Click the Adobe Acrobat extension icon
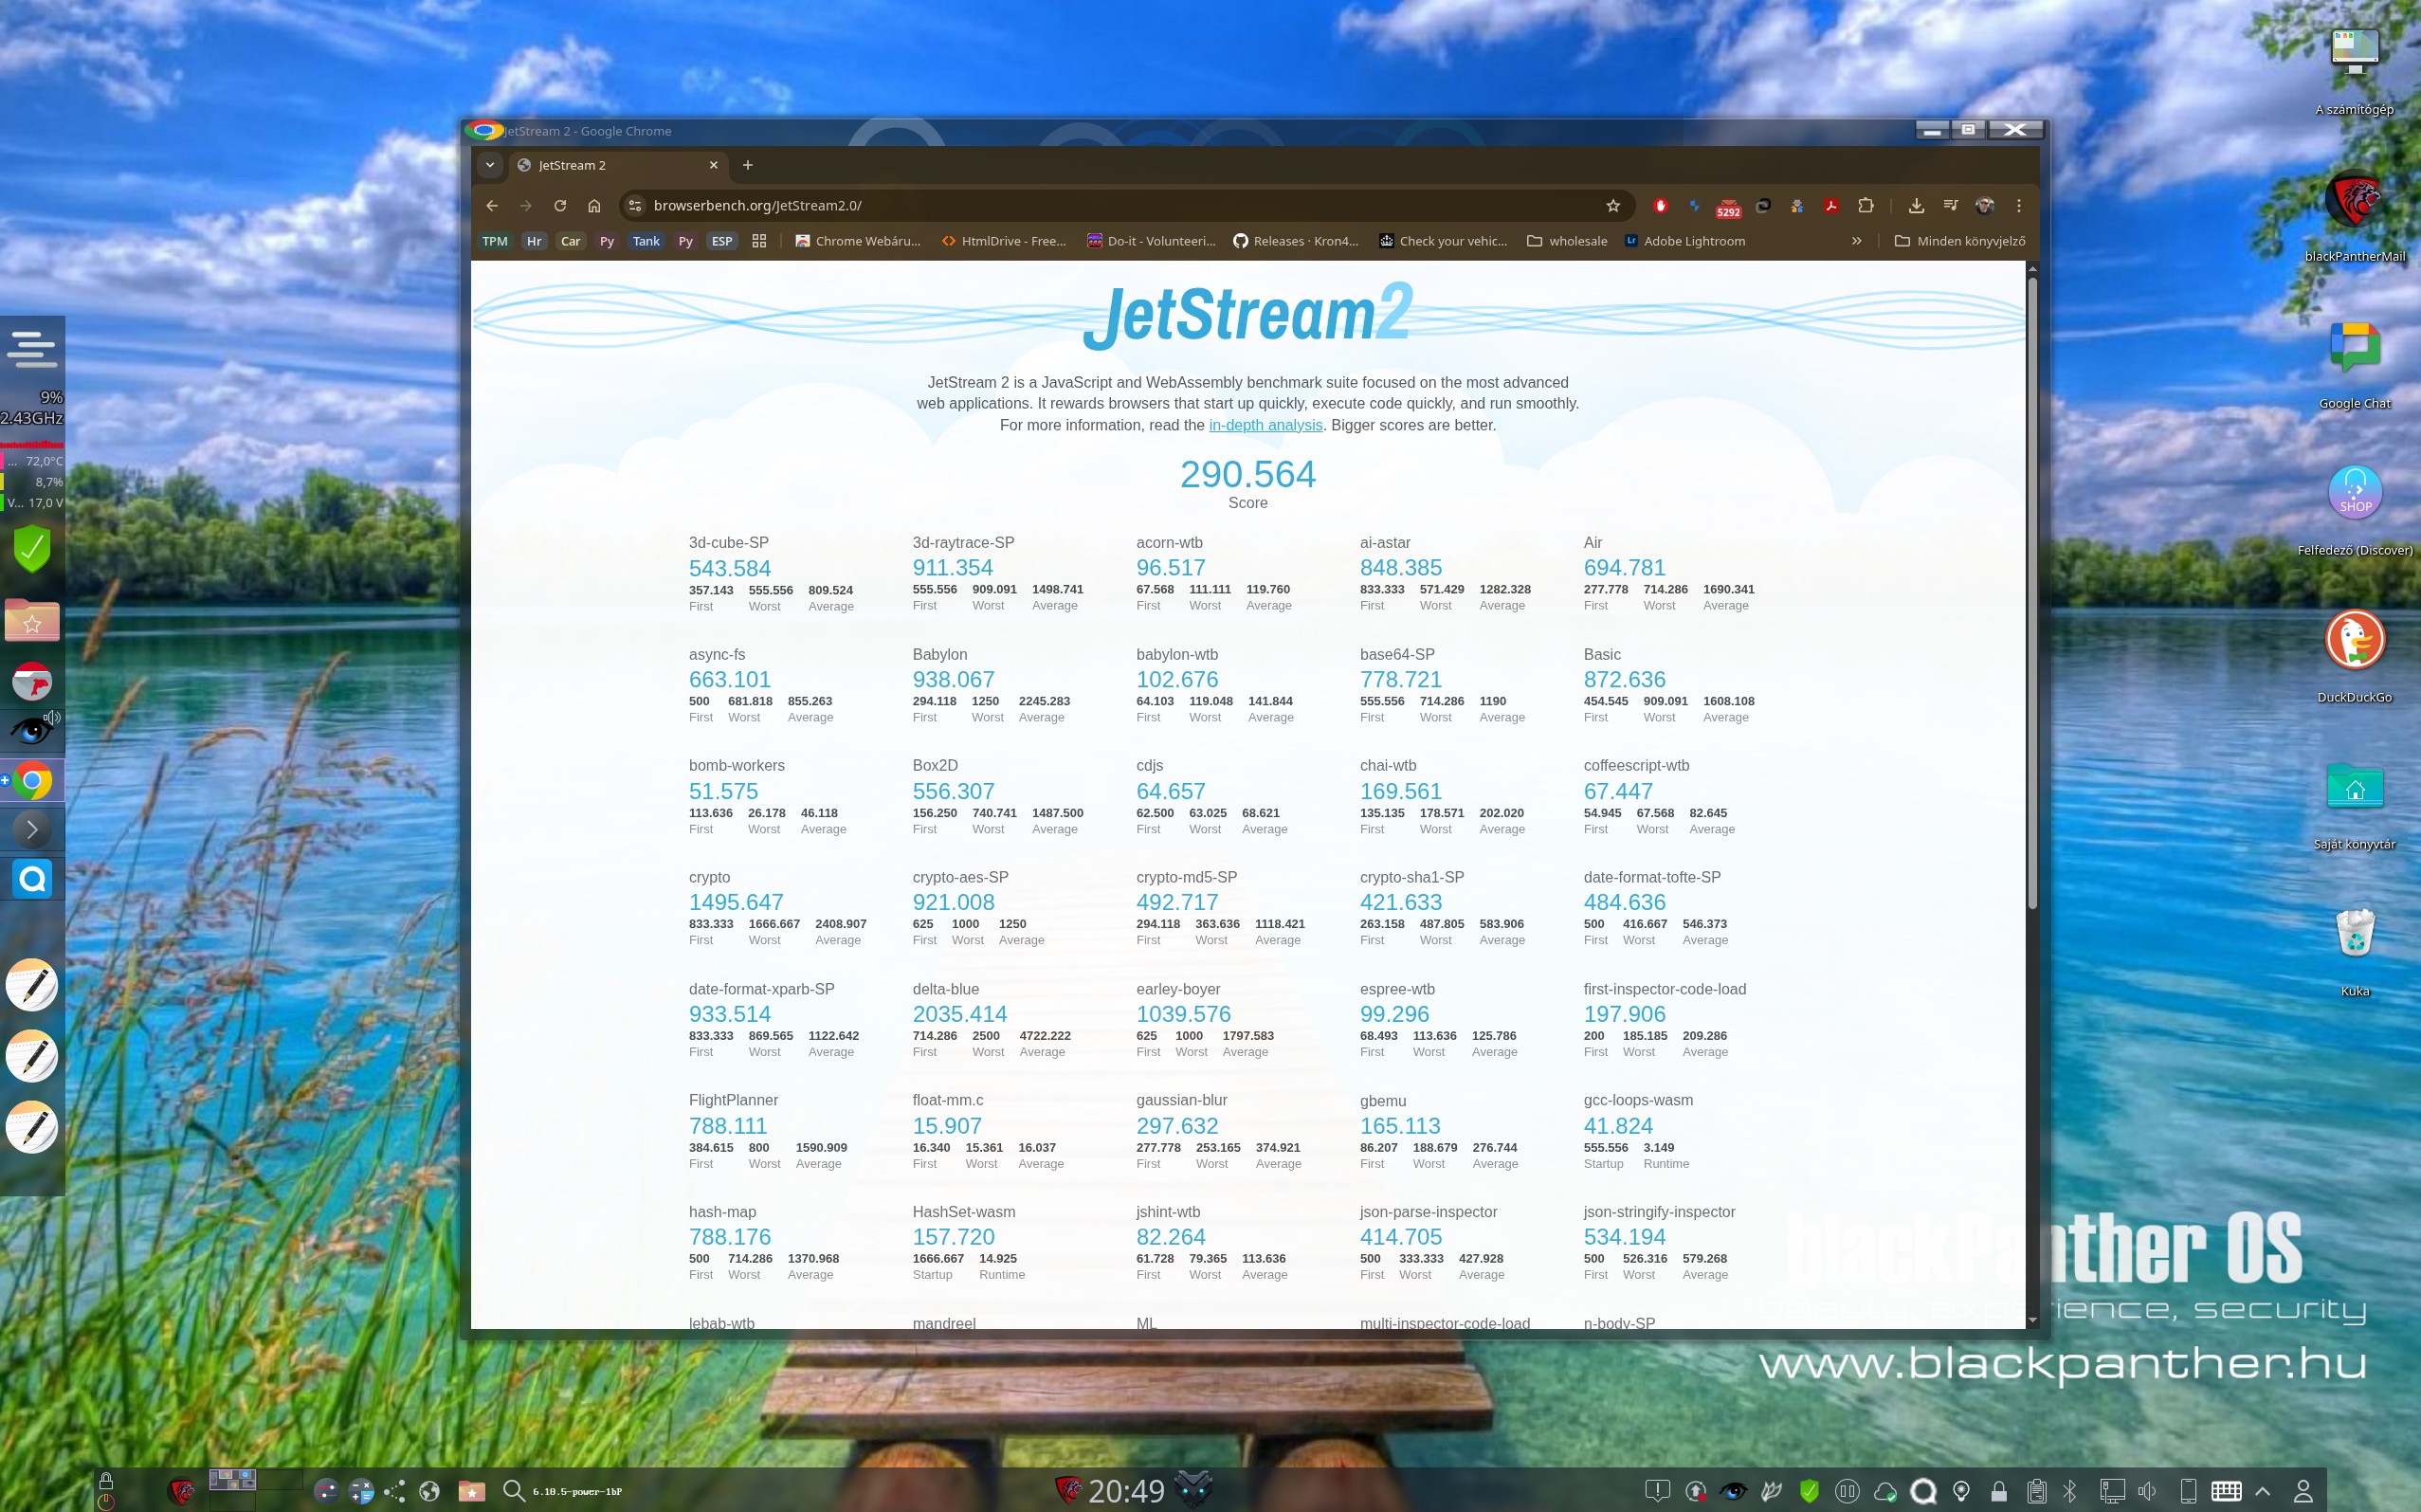Viewport: 2421px width, 1512px height. pos(1830,205)
